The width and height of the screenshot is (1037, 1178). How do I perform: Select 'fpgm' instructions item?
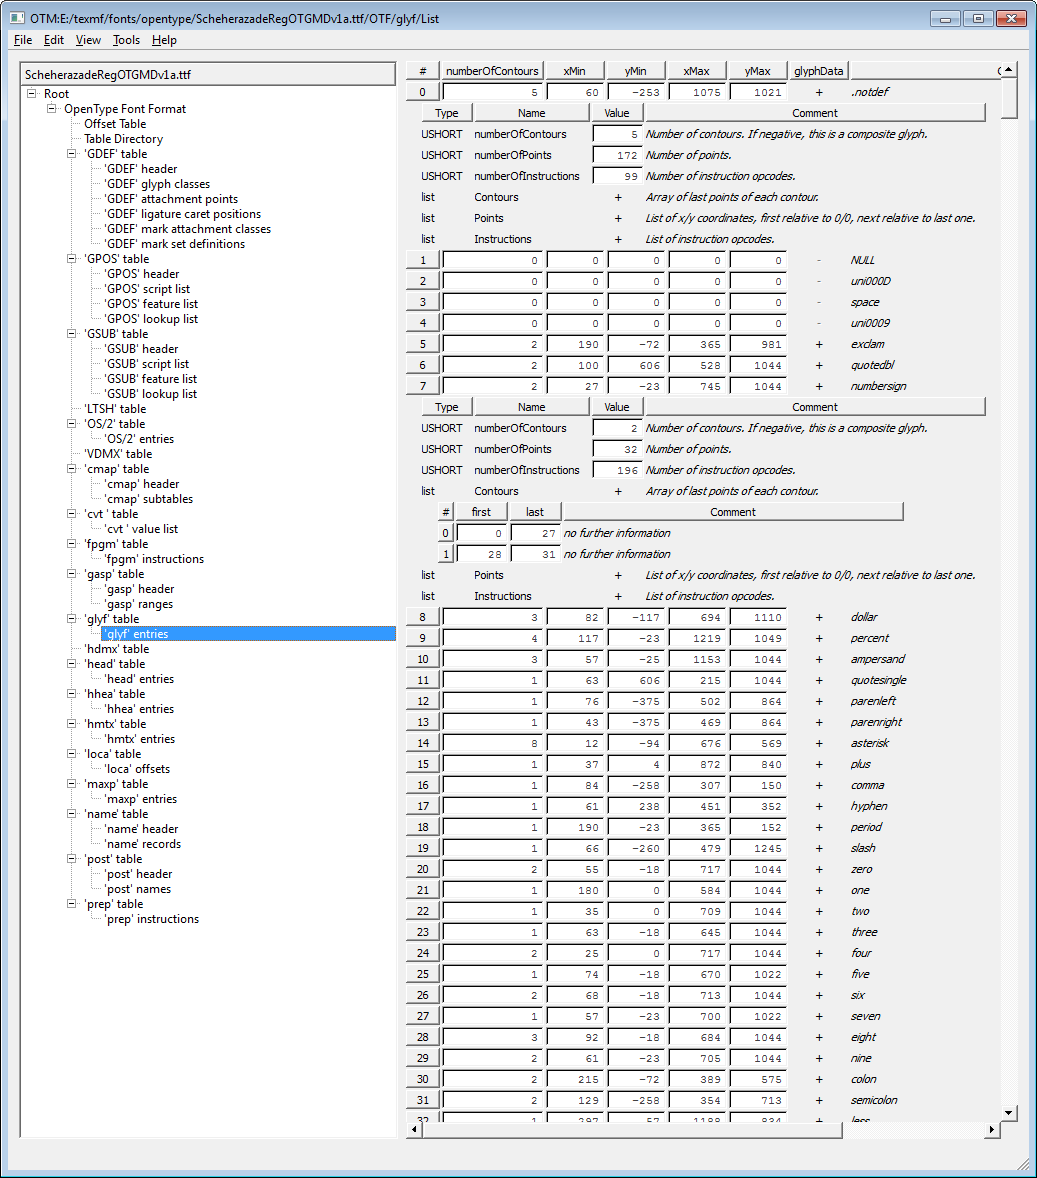[x=154, y=560]
